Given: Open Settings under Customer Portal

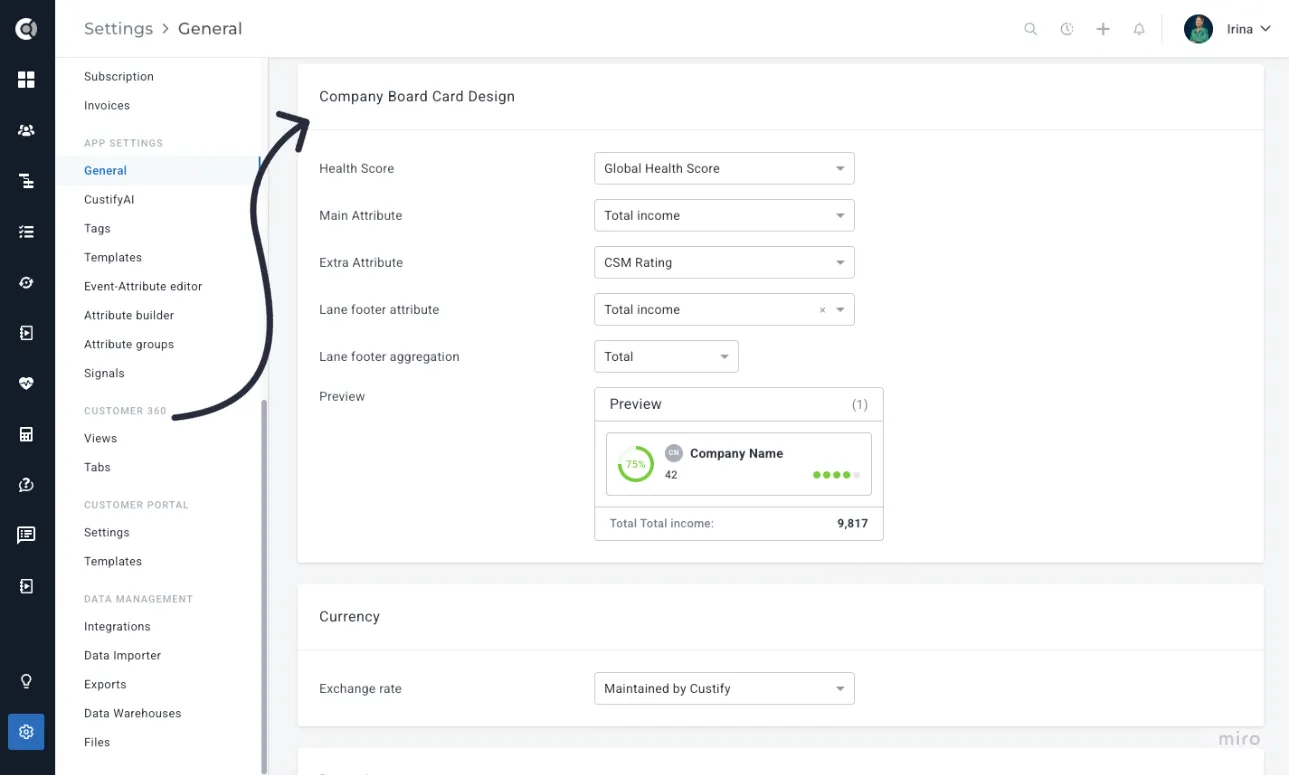Looking at the screenshot, I should pos(107,533).
